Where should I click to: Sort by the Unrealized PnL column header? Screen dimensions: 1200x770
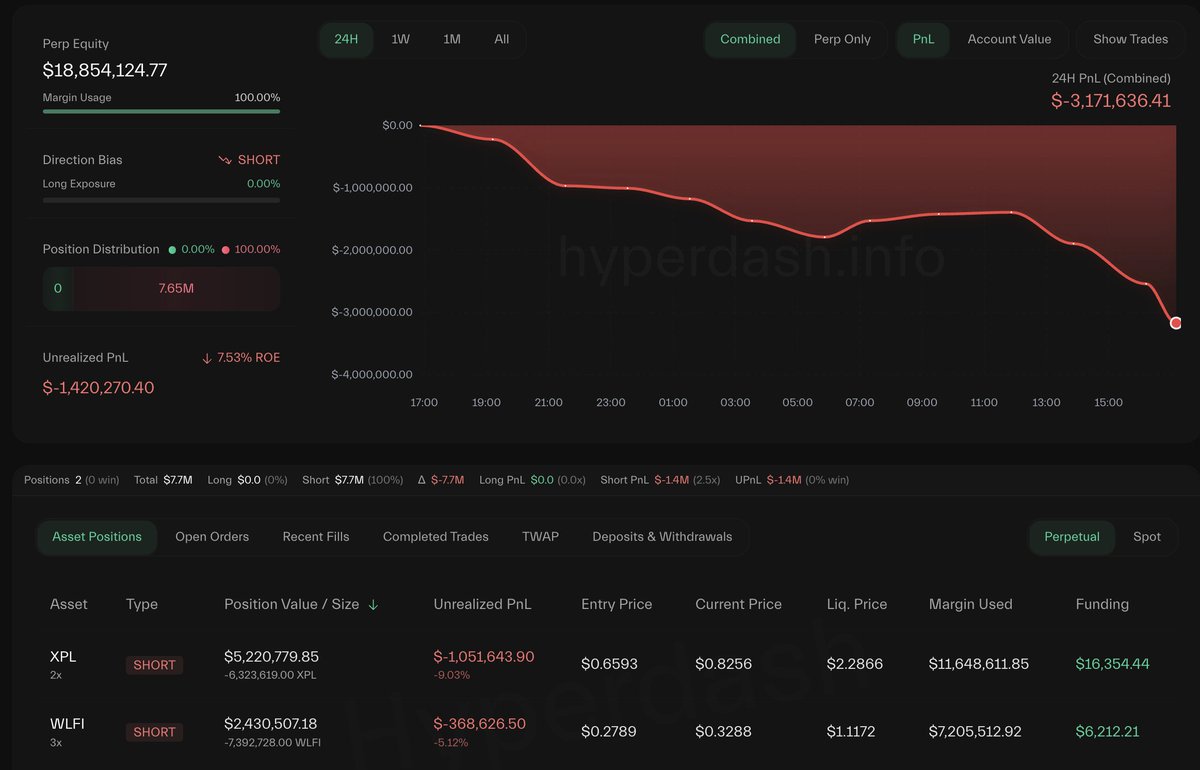point(482,604)
